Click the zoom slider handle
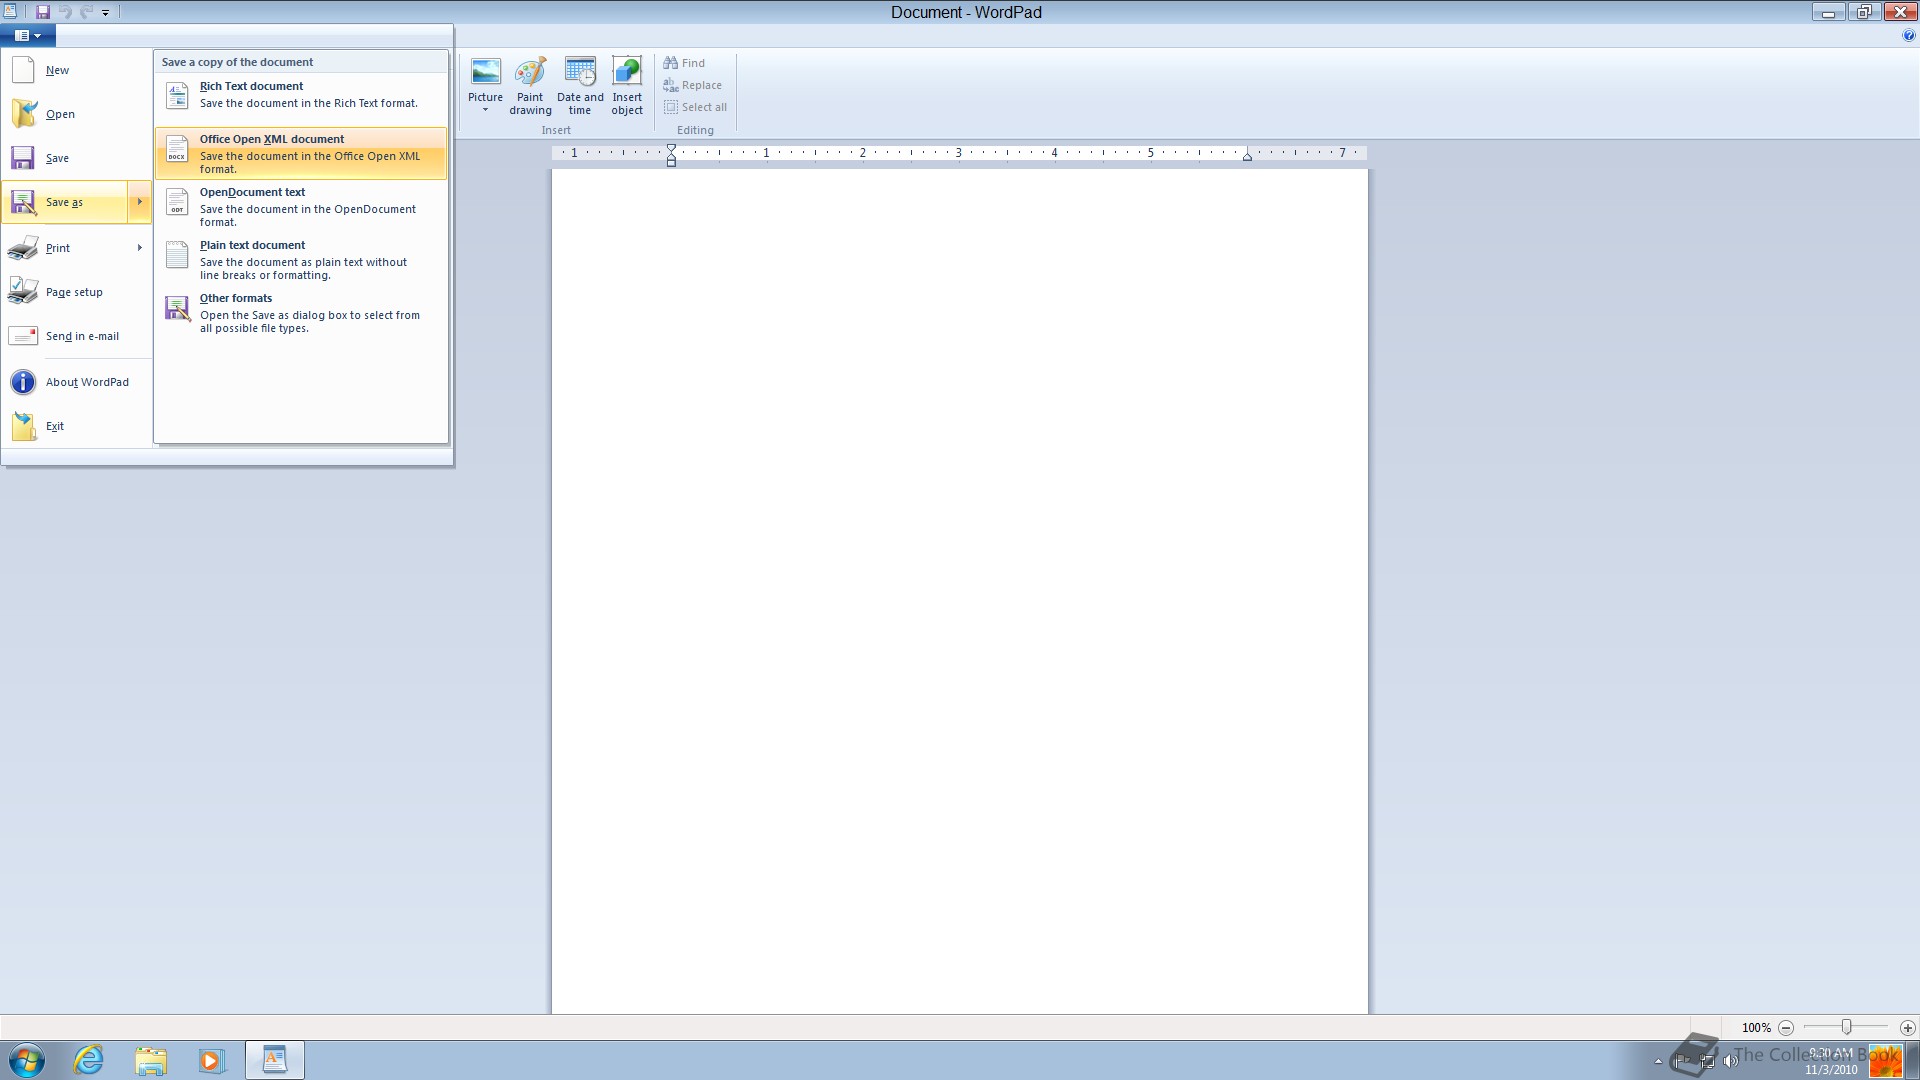Viewport: 1920px width, 1080px height. coord(1846,1027)
